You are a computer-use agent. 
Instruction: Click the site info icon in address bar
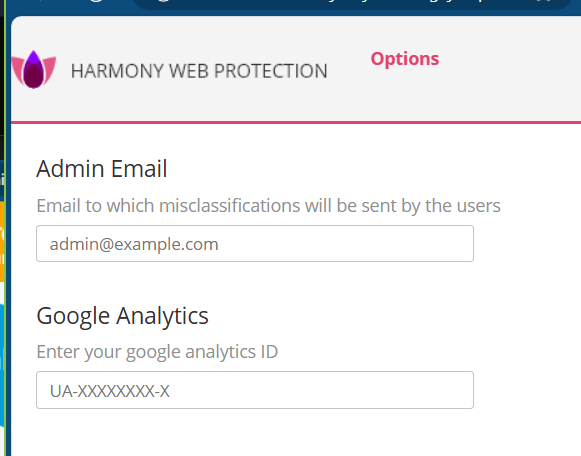[x=163, y=1]
